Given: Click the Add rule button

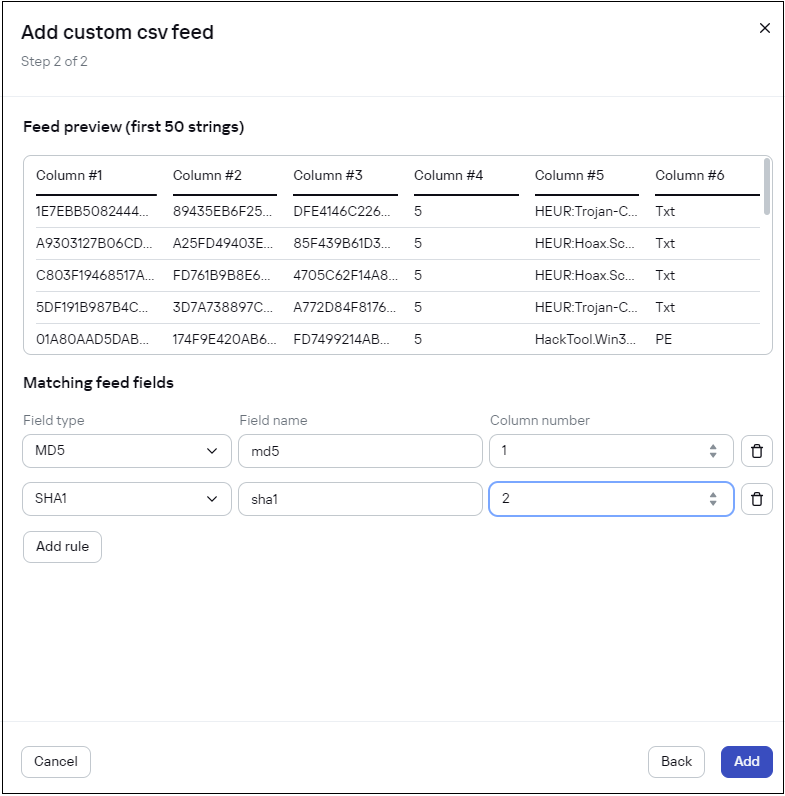Looking at the screenshot, I should [x=62, y=547].
